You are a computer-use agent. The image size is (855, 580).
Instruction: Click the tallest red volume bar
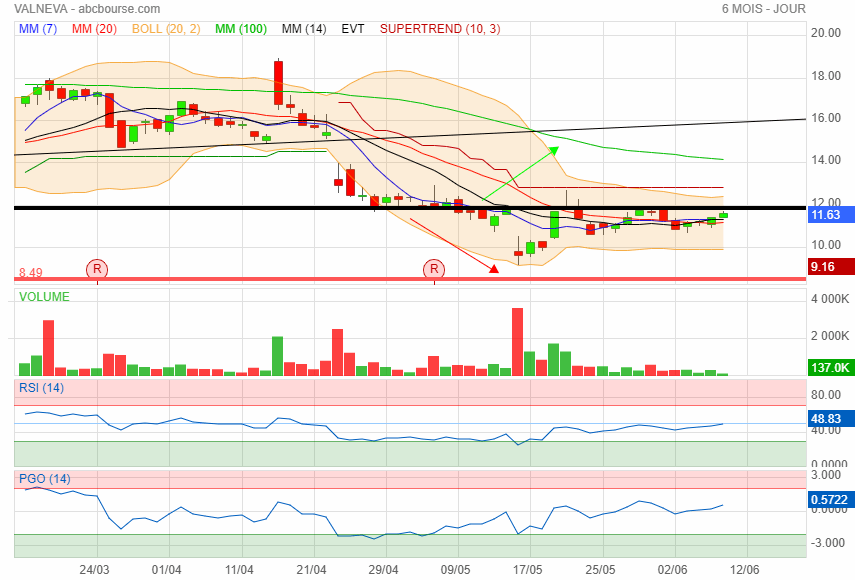[517, 342]
